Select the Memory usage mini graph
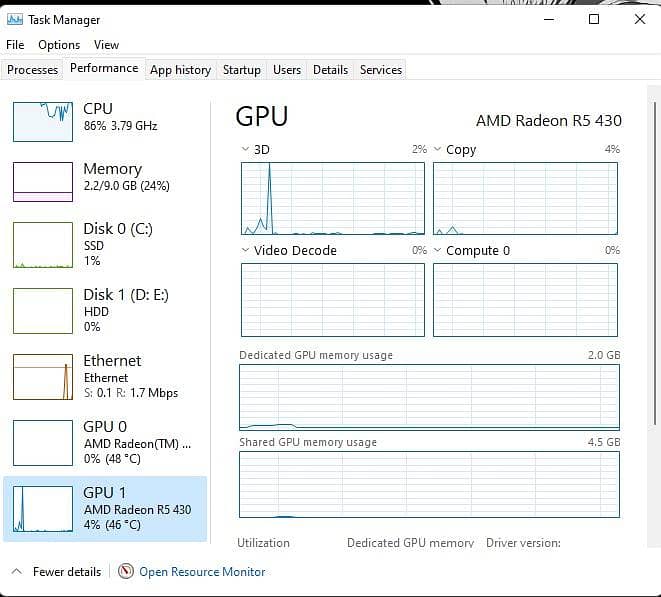Image resolution: width=661 pixels, height=597 pixels. [x=43, y=182]
